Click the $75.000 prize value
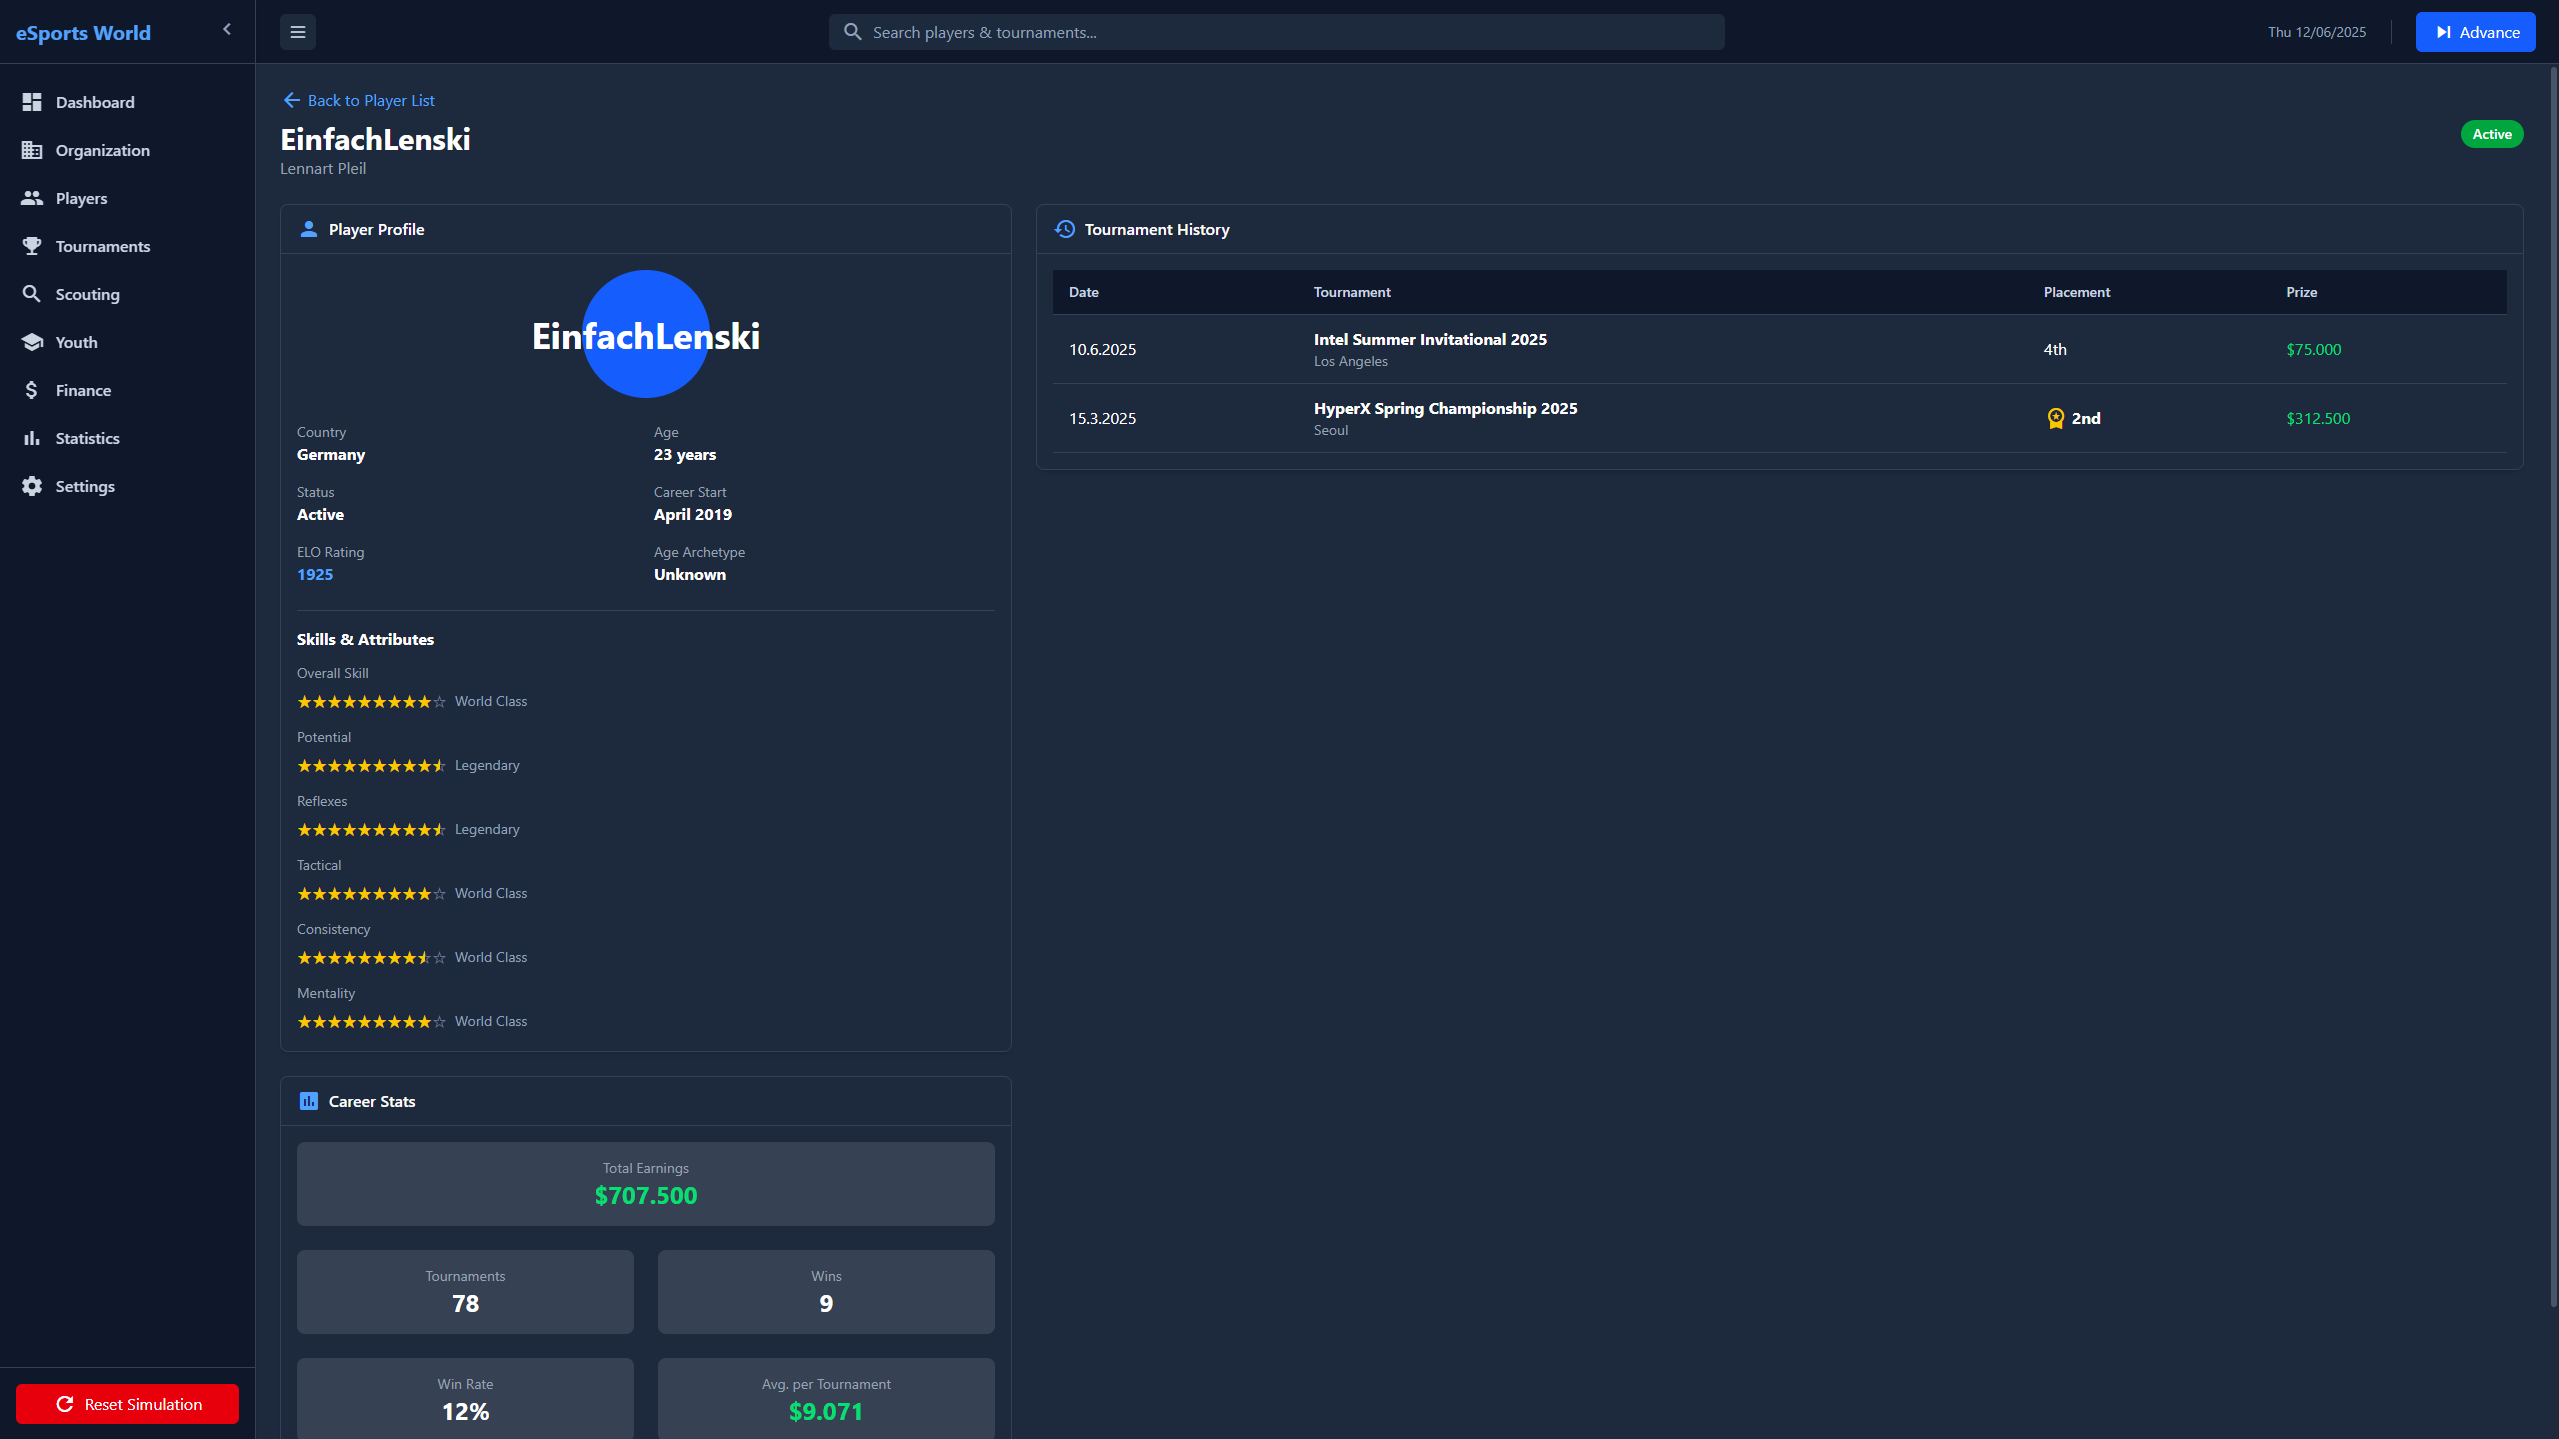This screenshot has height=1439, width=2559. pyautogui.click(x=2314, y=349)
